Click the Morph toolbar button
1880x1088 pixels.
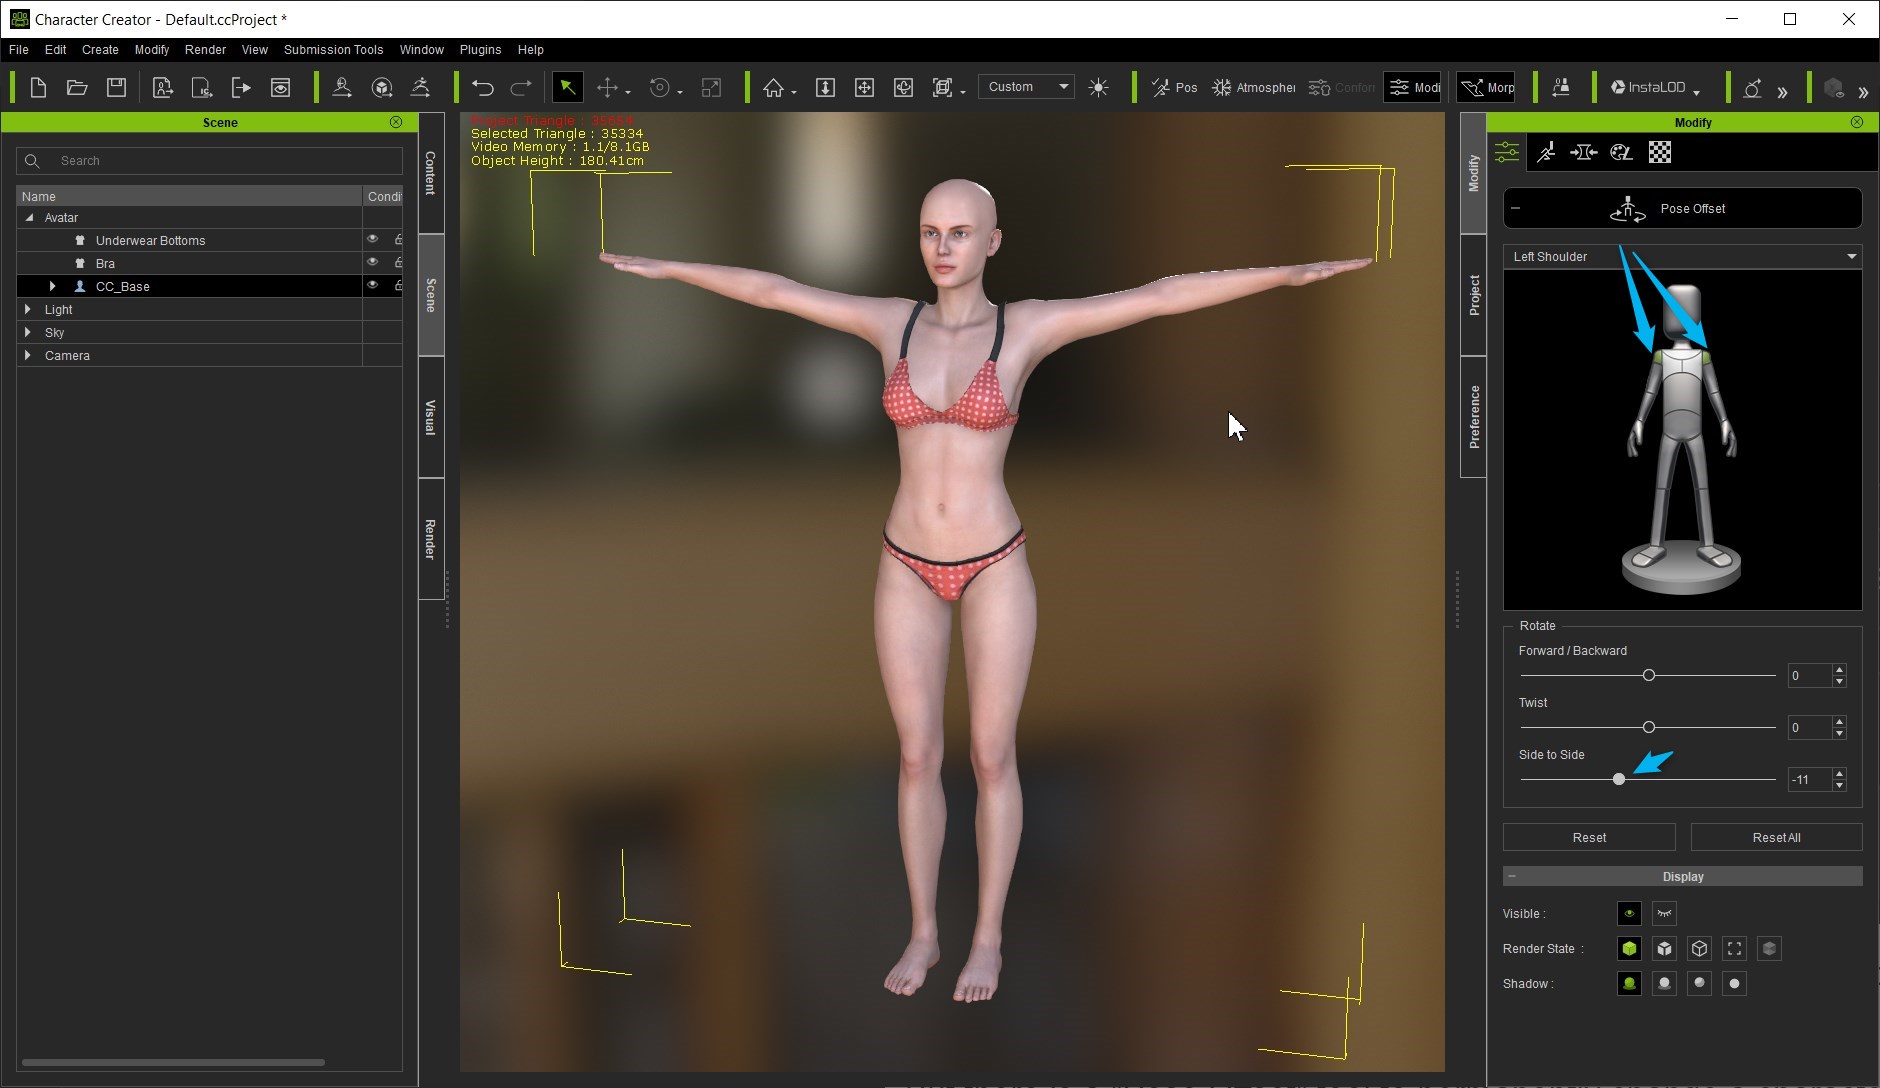click(1486, 88)
